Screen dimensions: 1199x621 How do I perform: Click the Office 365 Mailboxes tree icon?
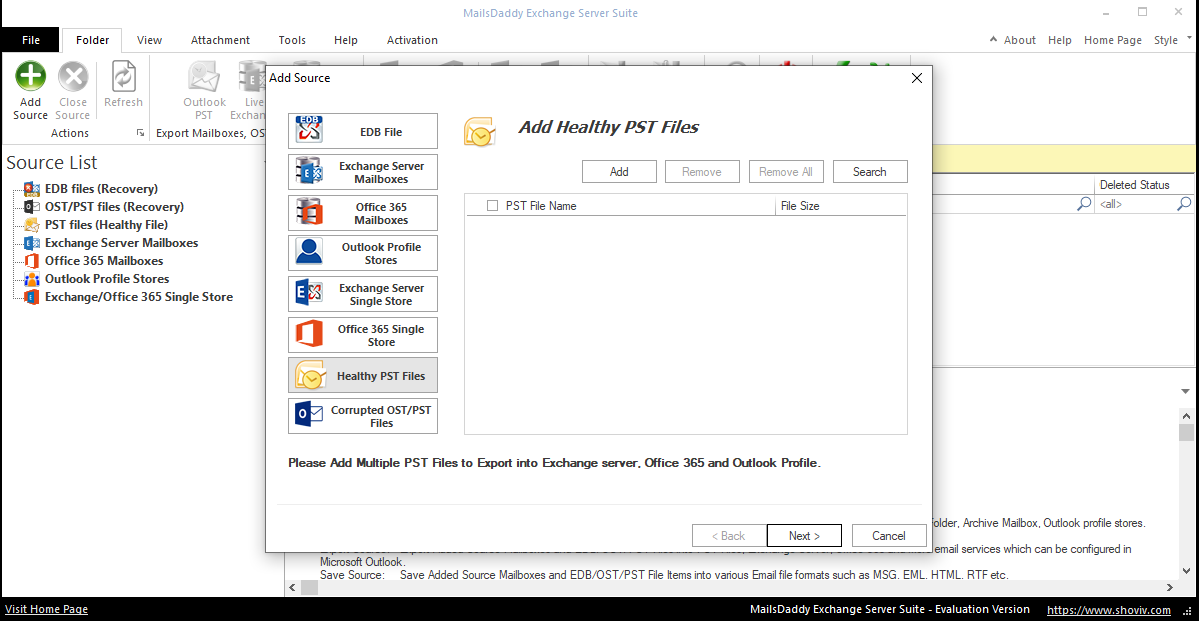click(32, 261)
